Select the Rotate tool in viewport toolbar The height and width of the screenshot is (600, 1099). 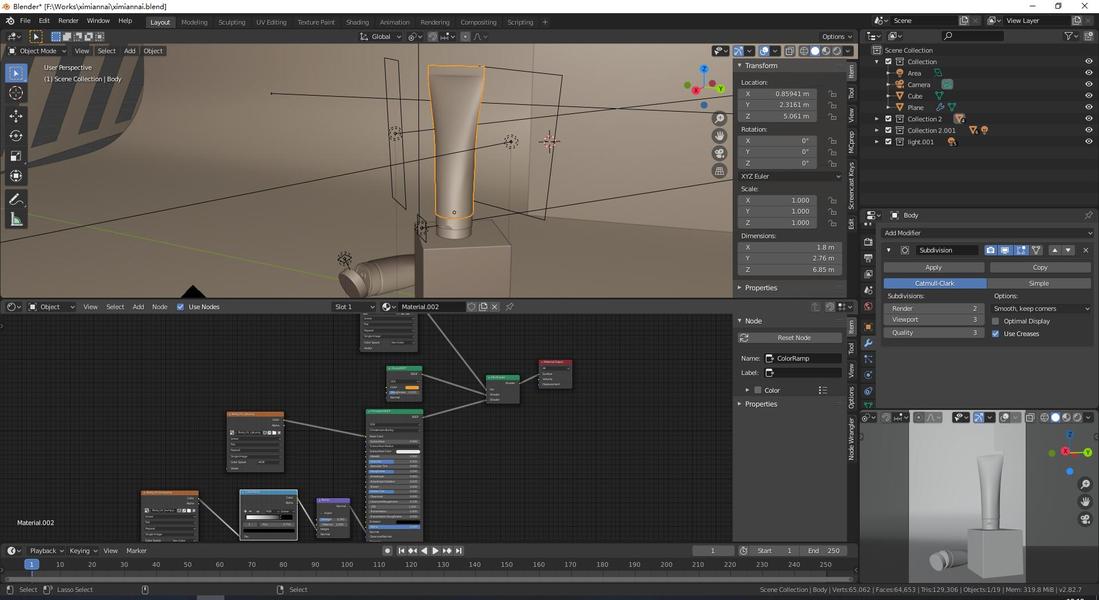[16, 135]
